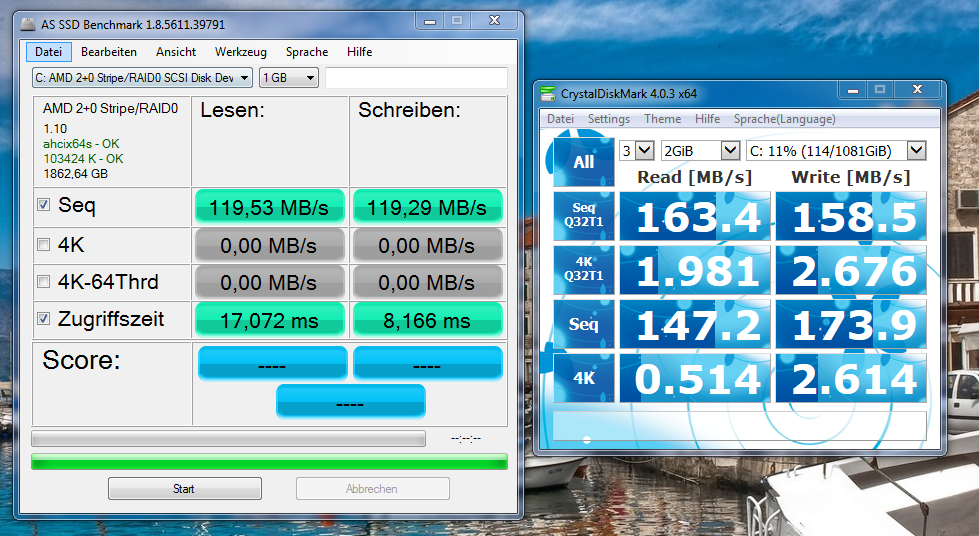This screenshot has height=536, width=979.
Task: Click the Lesen score bar
Action: click(273, 363)
